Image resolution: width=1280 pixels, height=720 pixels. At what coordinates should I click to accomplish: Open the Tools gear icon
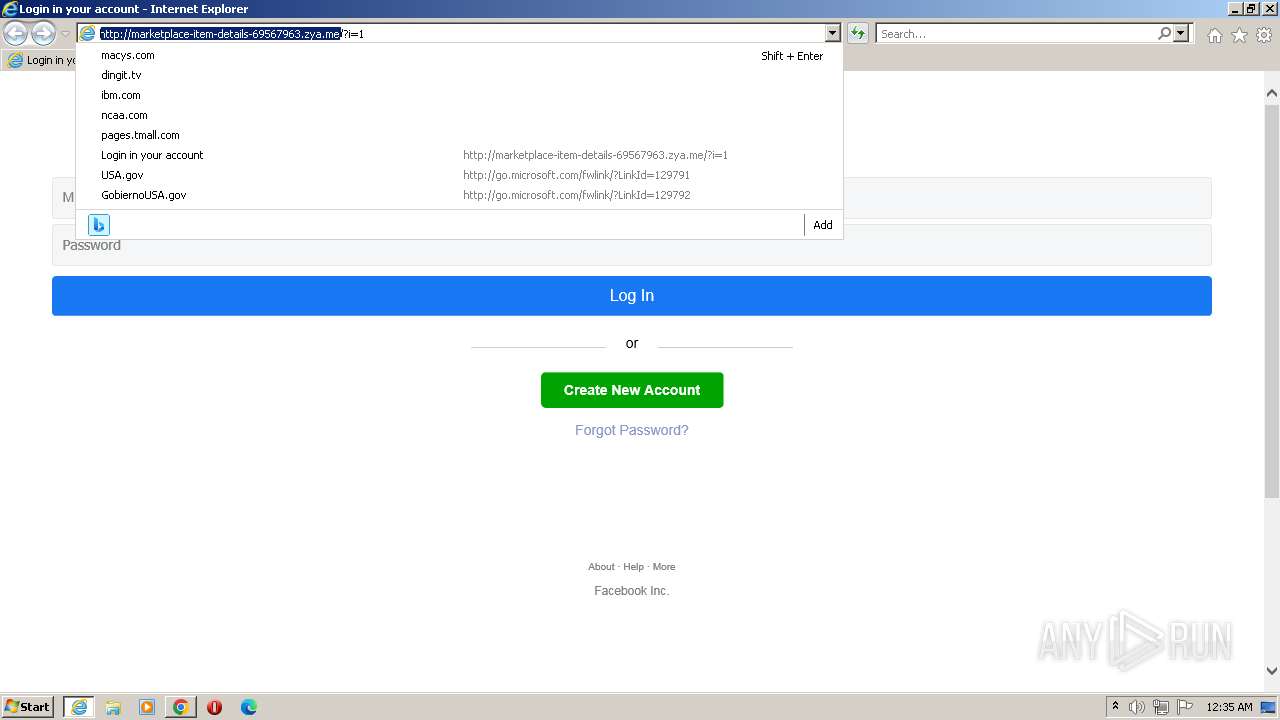pos(1264,35)
